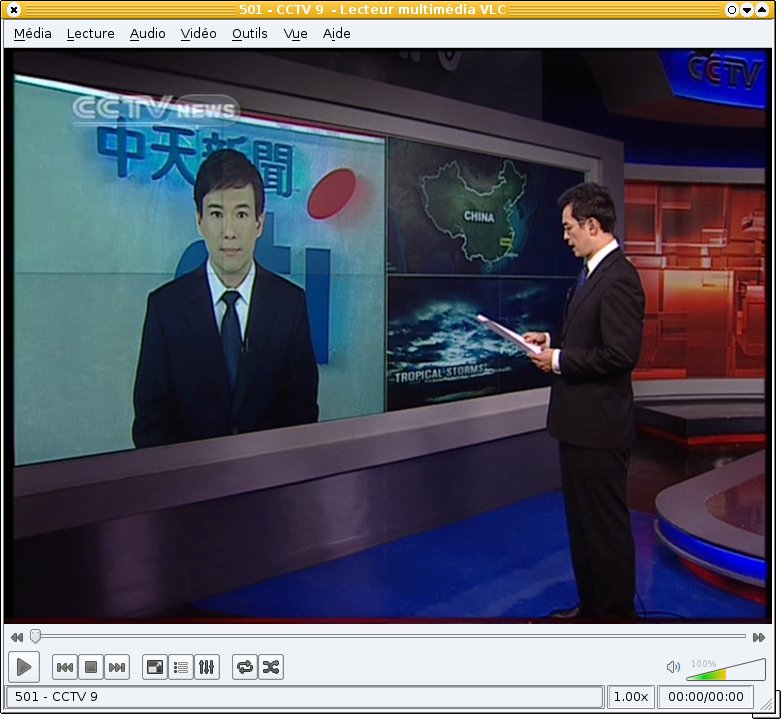This screenshot has height=720, width=782.
Task: Minimize the VLC window via the down arrow
Action: coord(747,9)
